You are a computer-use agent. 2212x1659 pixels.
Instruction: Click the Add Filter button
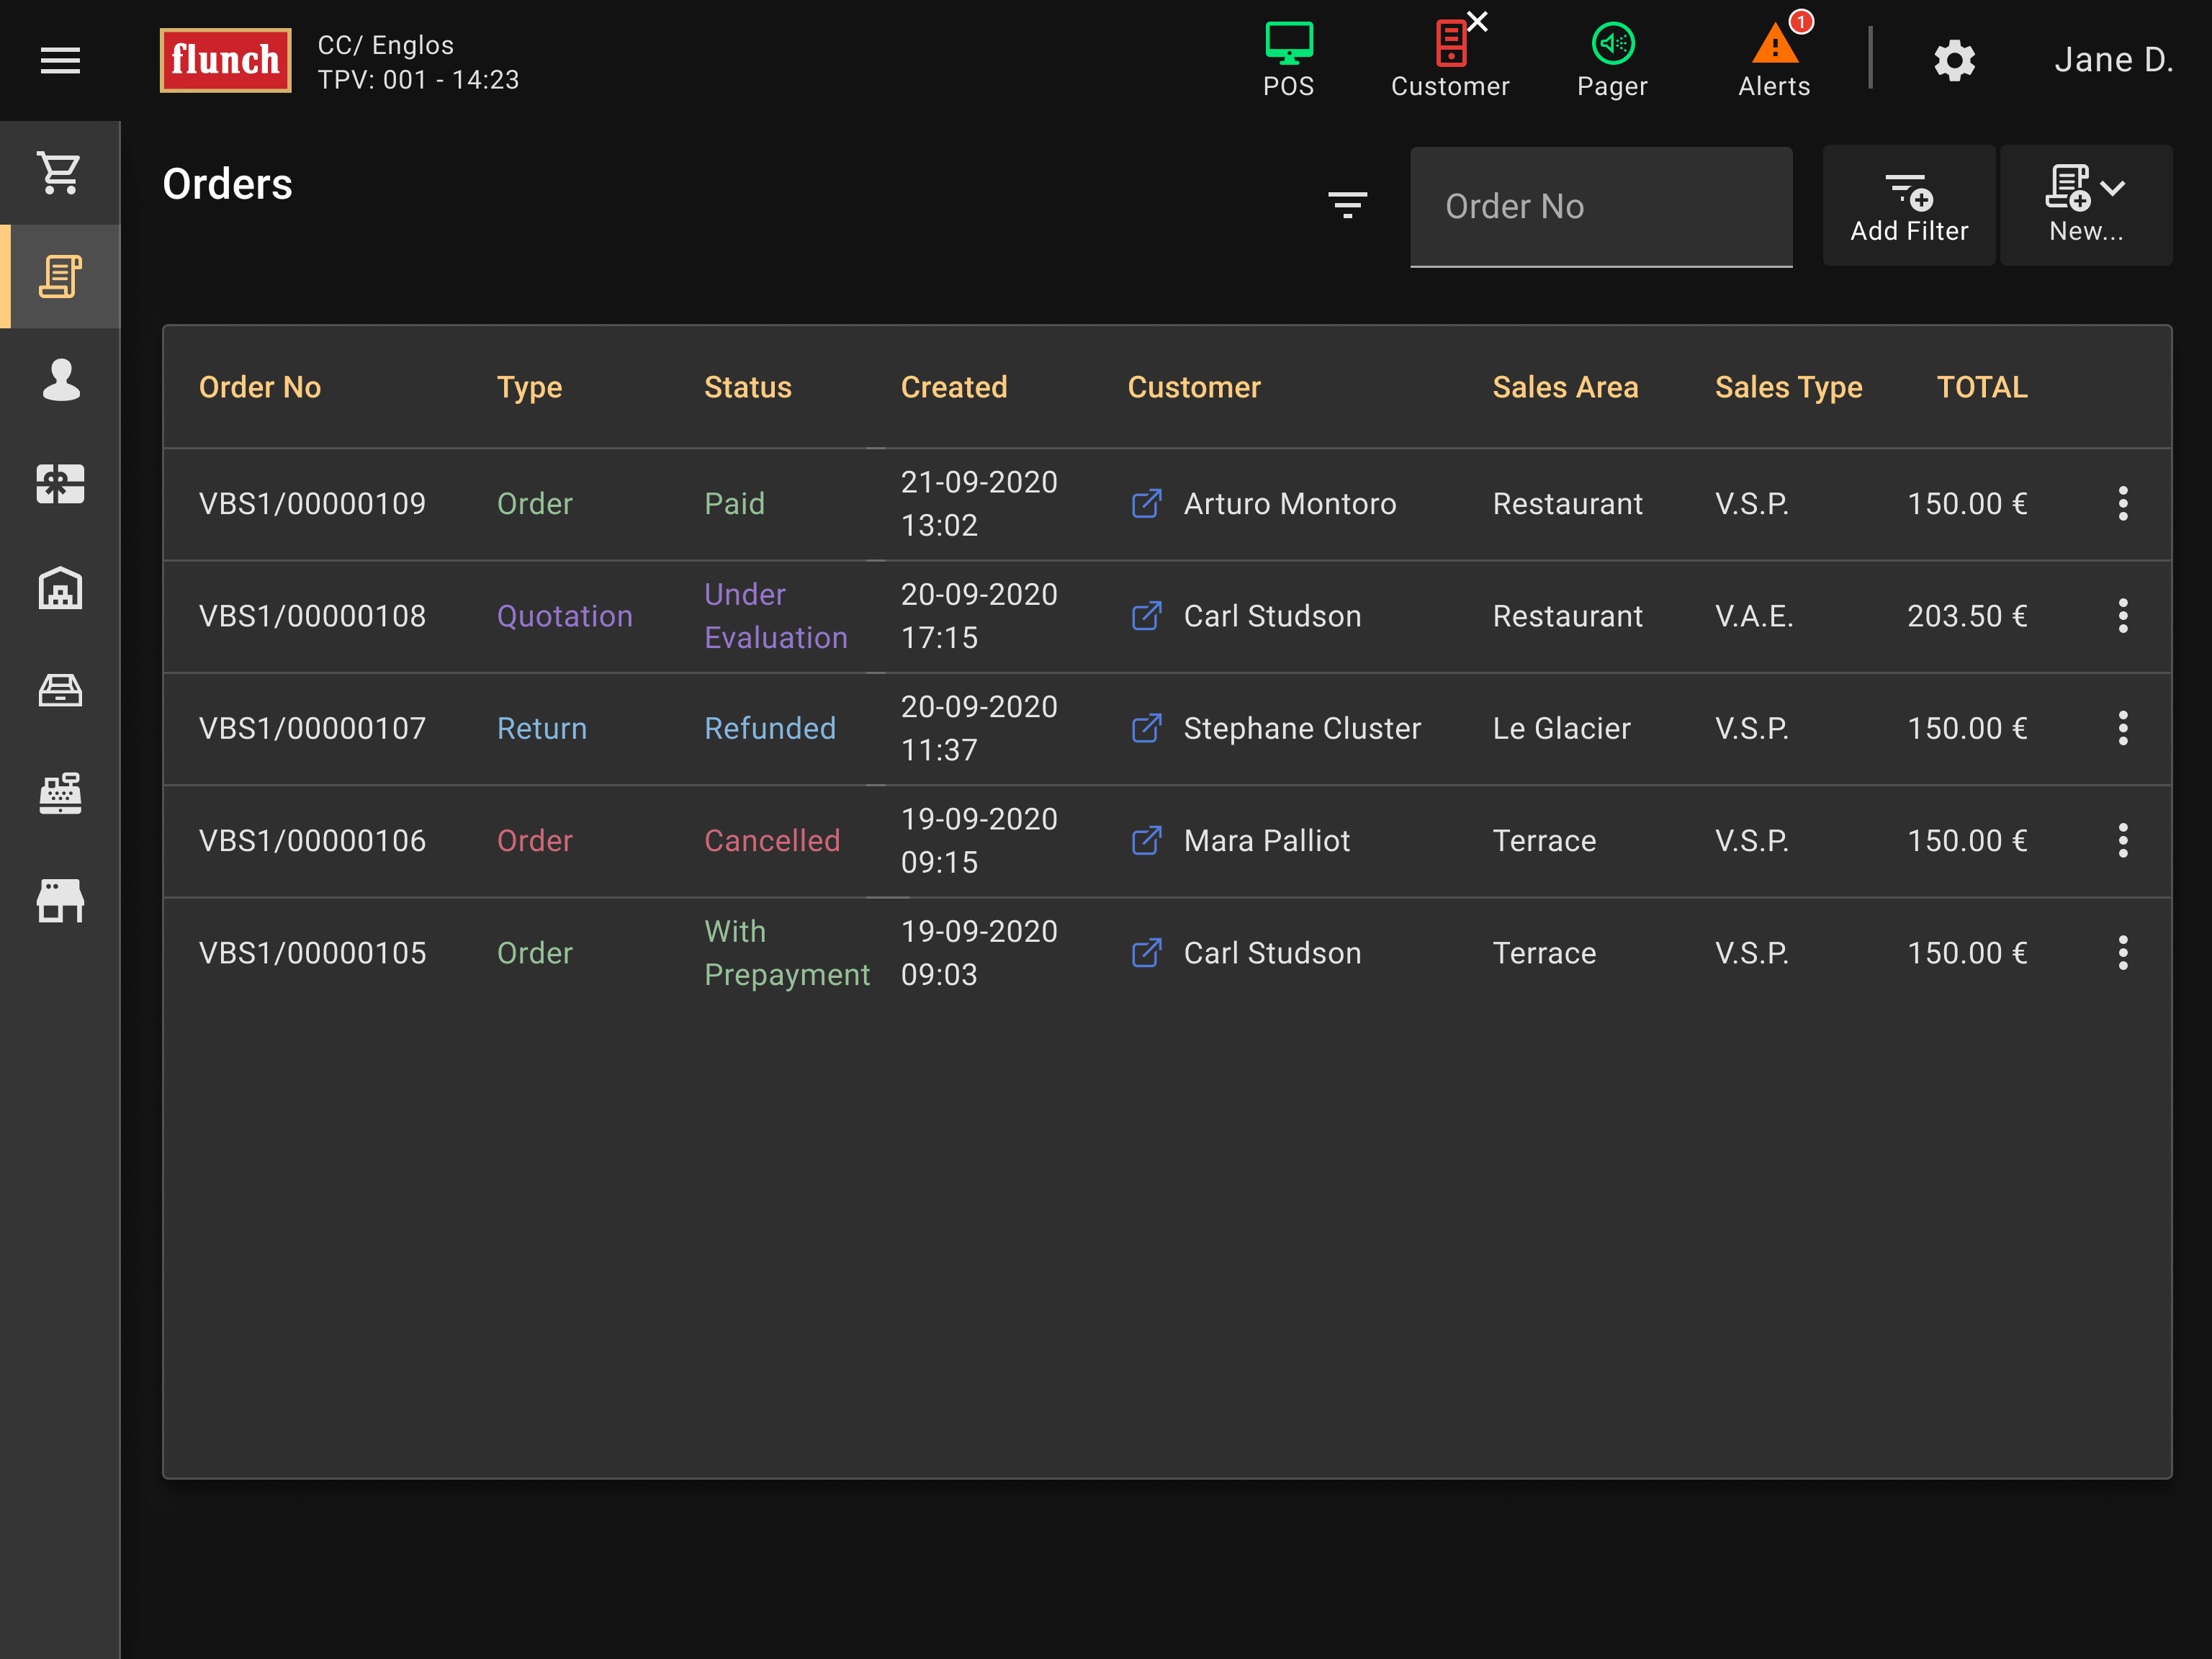point(1908,205)
